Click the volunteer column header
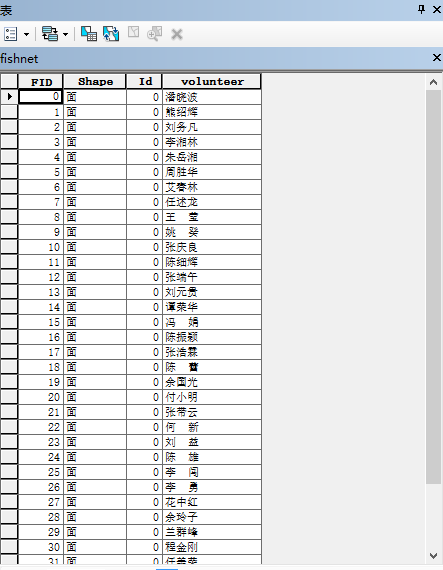Viewport: 443px width, 570px height. tap(212, 81)
